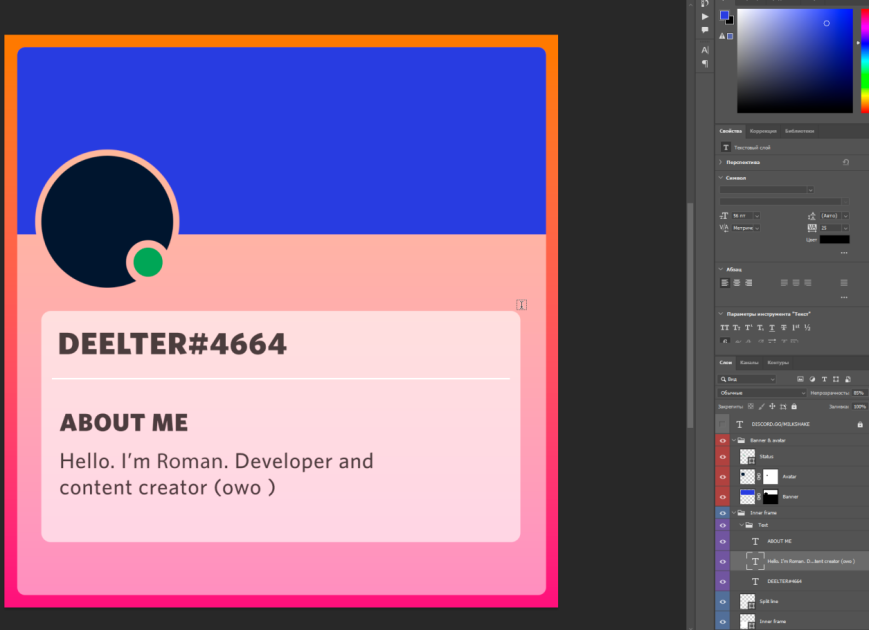Click the blue foreground color swatch
Screen dimensions: 869x630
point(724,16)
